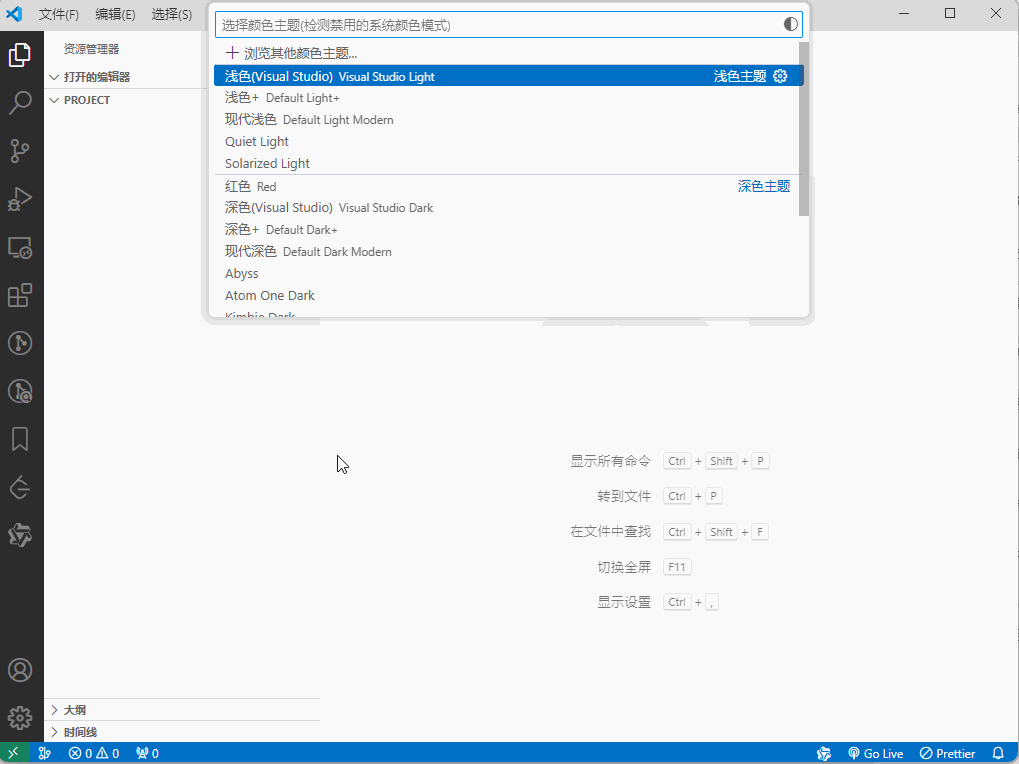The height and width of the screenshot is (764, 1019).
Task: Open the 文件(F) menu
Action: click(x=58, y=14)
